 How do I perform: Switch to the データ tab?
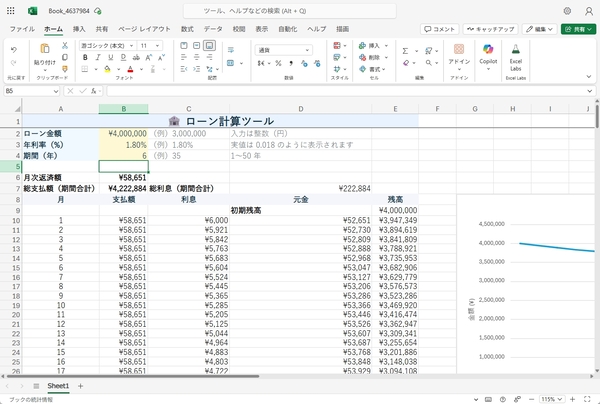pos(213,29)
